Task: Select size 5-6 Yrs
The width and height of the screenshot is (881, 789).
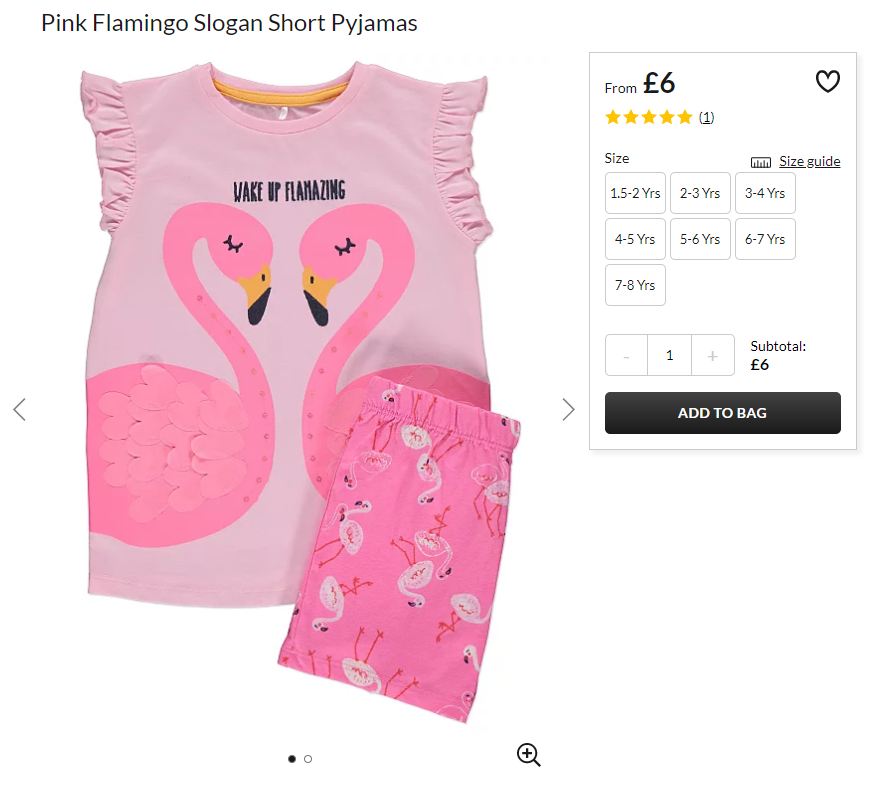Action: pyautogui.click(x=700, y=239)
